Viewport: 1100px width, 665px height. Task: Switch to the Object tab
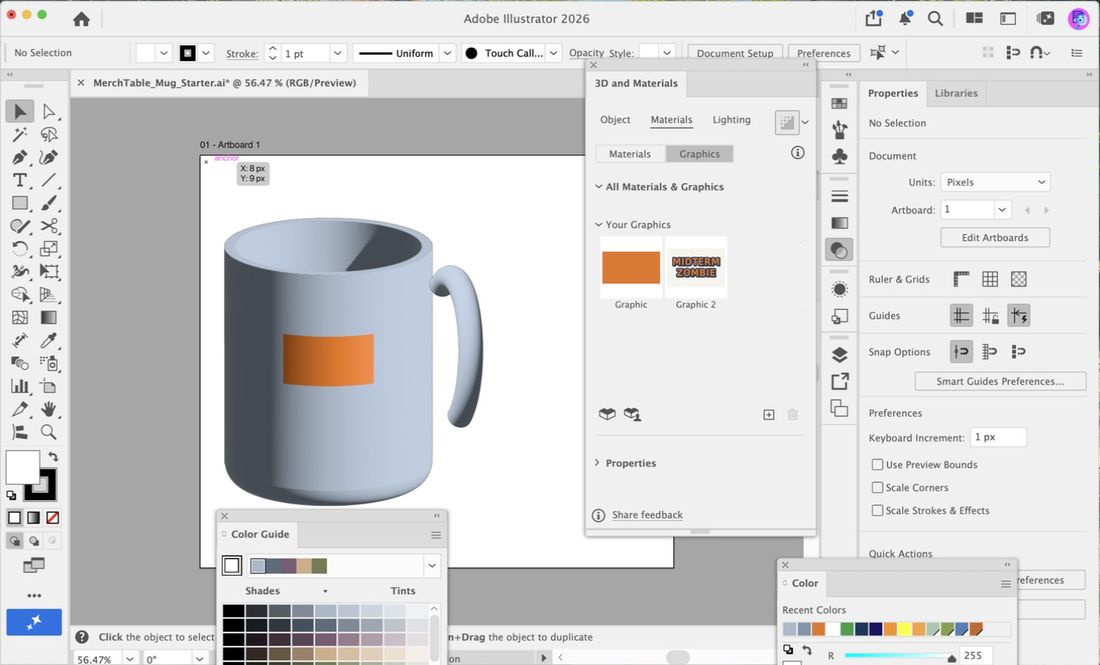click(x=615, y=120)
